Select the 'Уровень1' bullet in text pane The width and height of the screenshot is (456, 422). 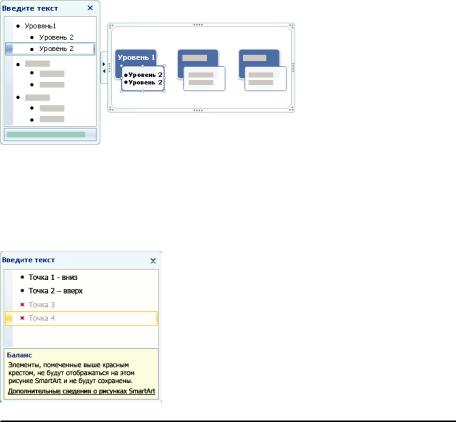click(40, 26)
